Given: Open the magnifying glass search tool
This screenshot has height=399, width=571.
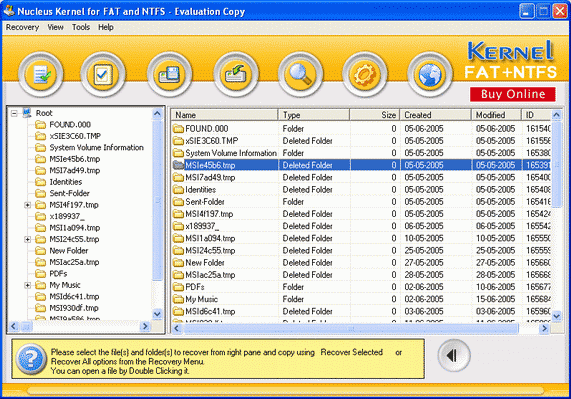Looking at the screenshot, I should coord(300,74).
